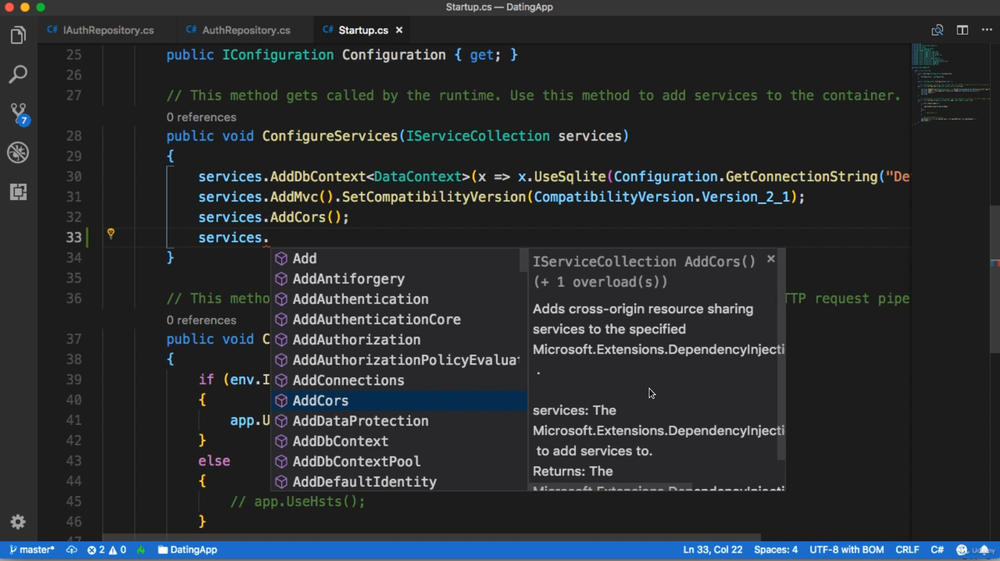
Task: Open the Explorer view in activity bar
Action: click(x=18, y=35)
